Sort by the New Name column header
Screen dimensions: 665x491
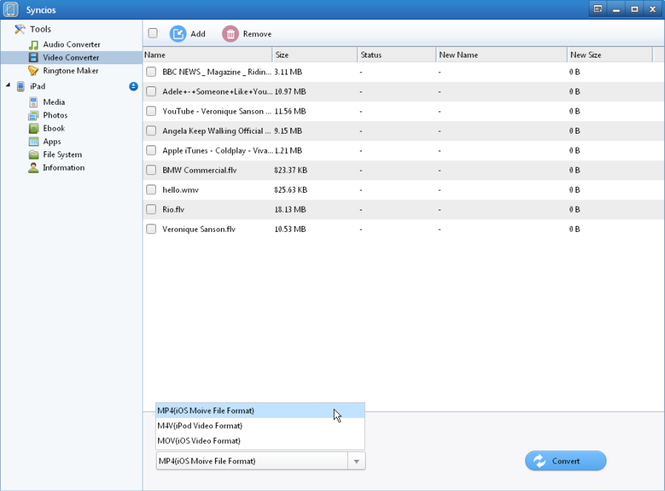coord(502,55)
